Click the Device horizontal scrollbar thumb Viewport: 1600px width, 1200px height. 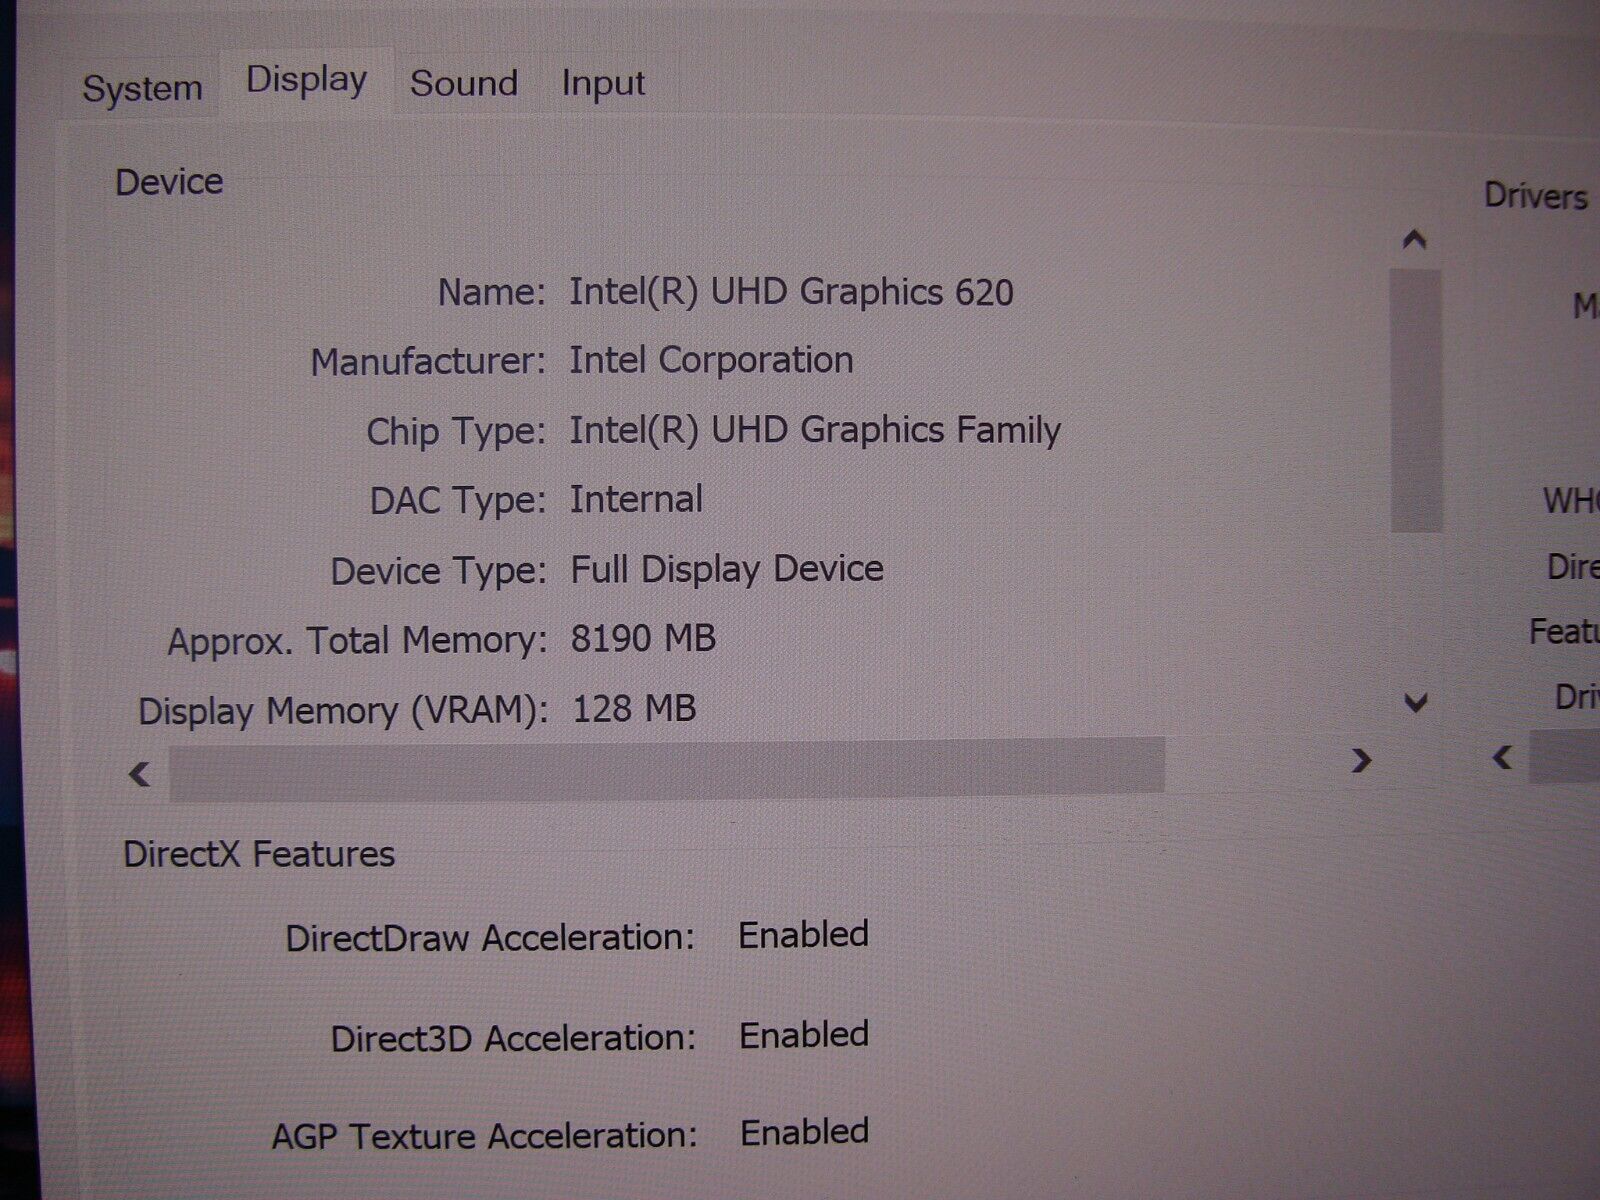click(x=667, y=768)
